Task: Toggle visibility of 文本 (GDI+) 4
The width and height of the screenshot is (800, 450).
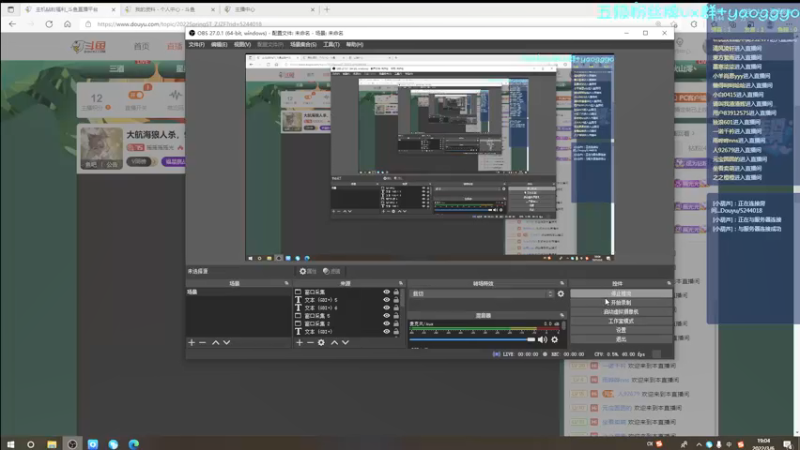Action: tap(386, 308)
